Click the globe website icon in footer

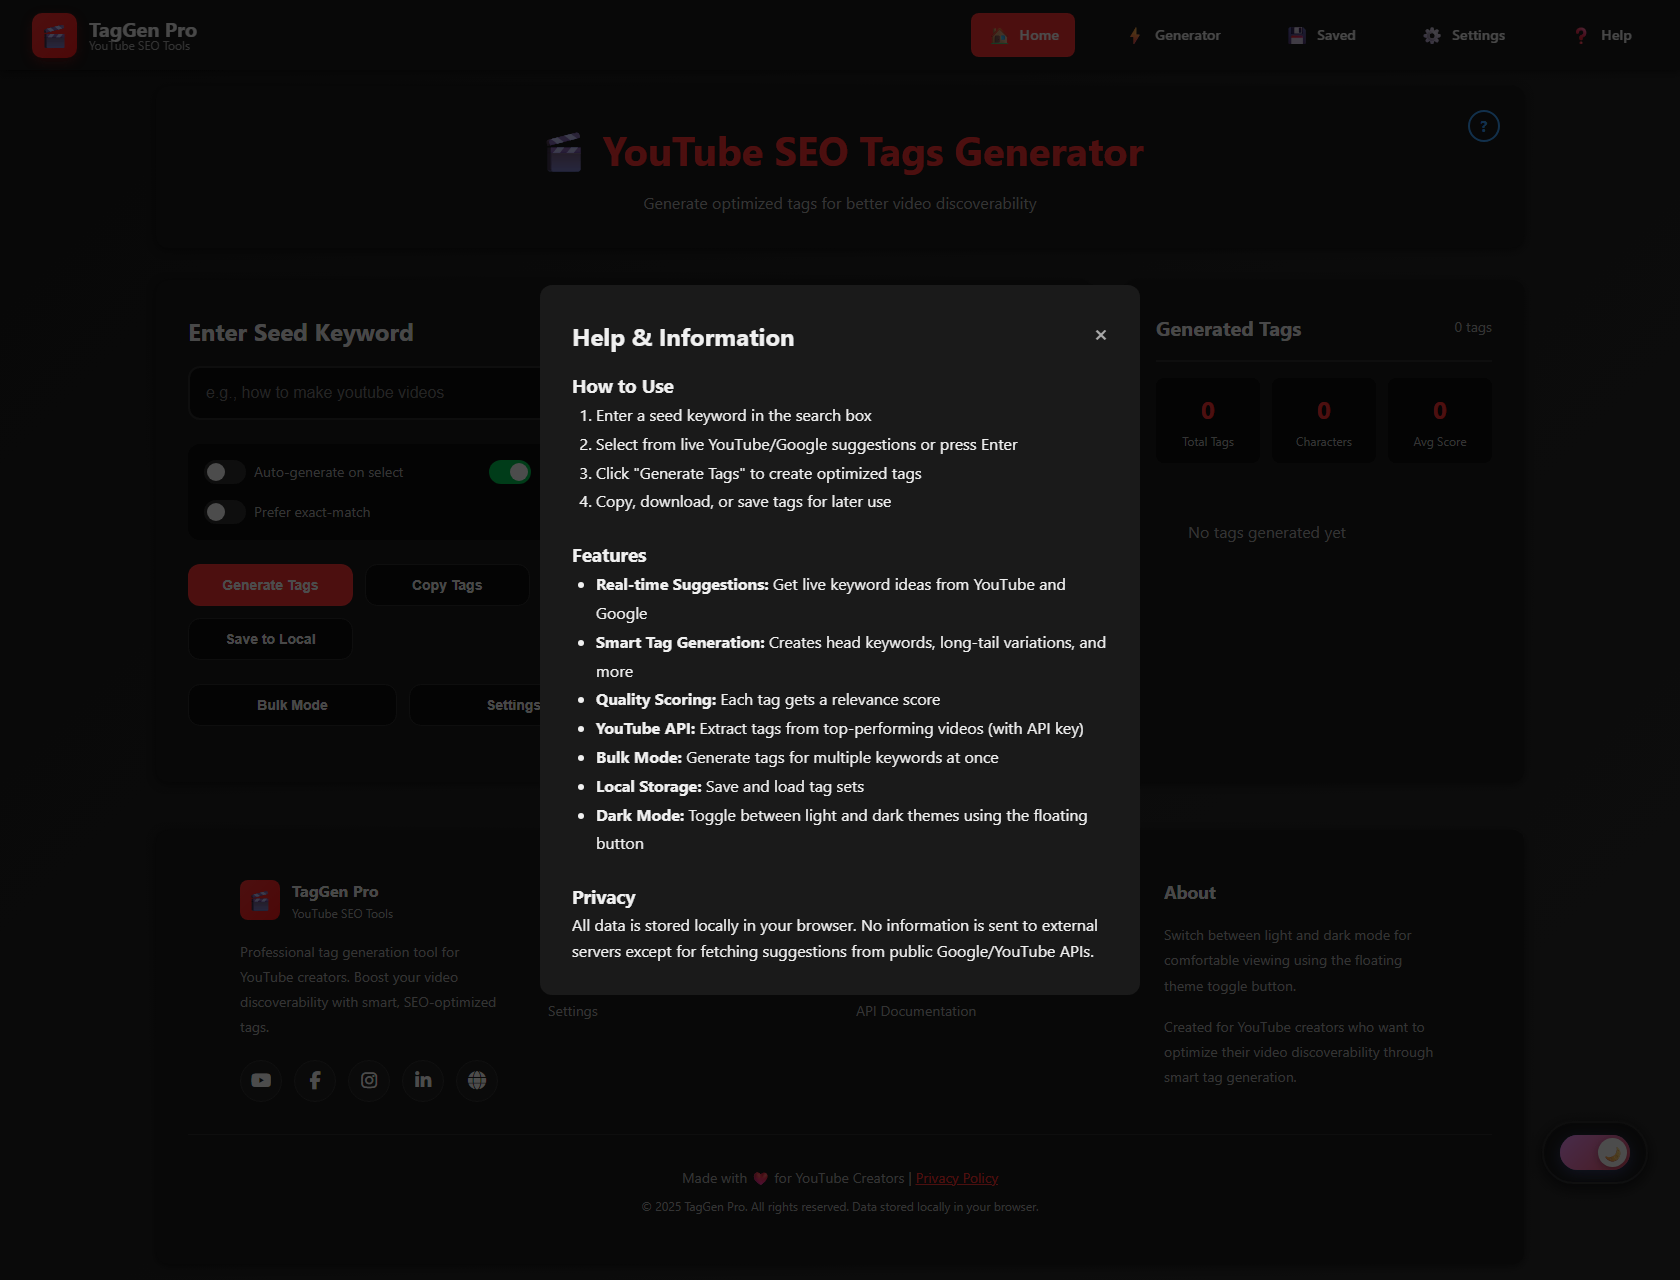coord(477,1080)
